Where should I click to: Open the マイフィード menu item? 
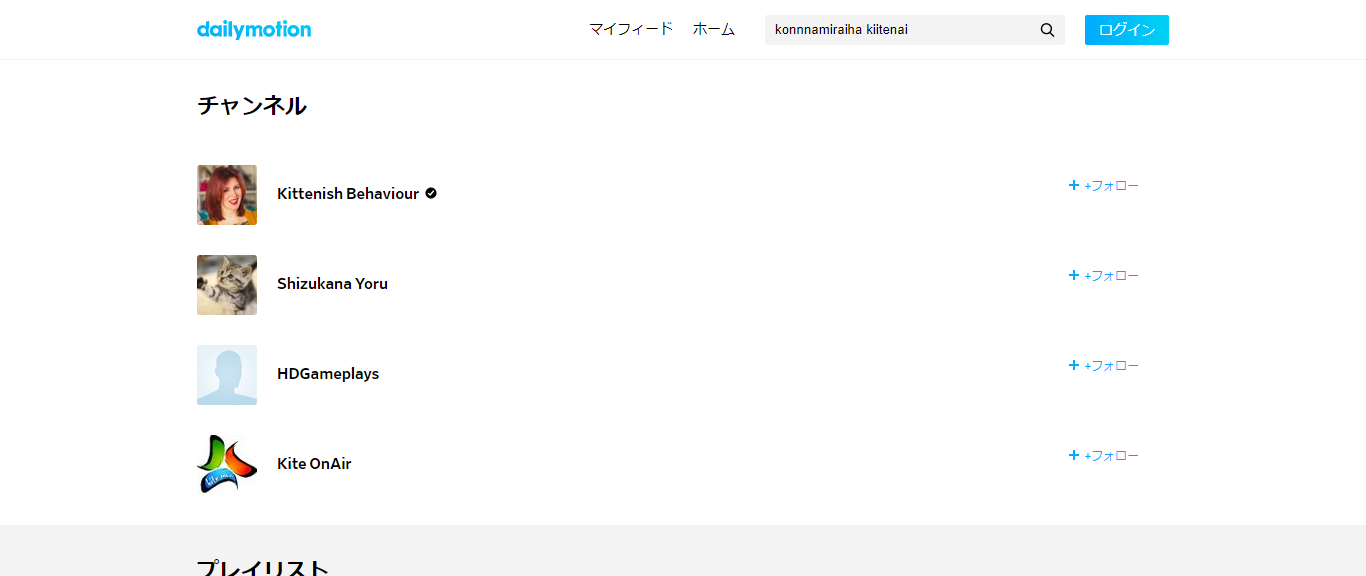pos(631,29)
